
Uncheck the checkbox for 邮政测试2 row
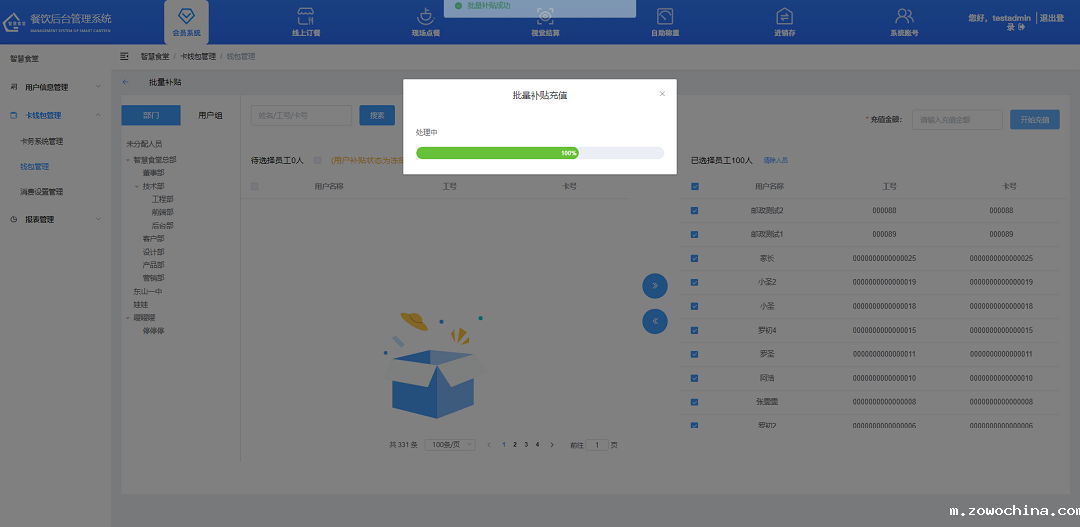coord(695,211)
